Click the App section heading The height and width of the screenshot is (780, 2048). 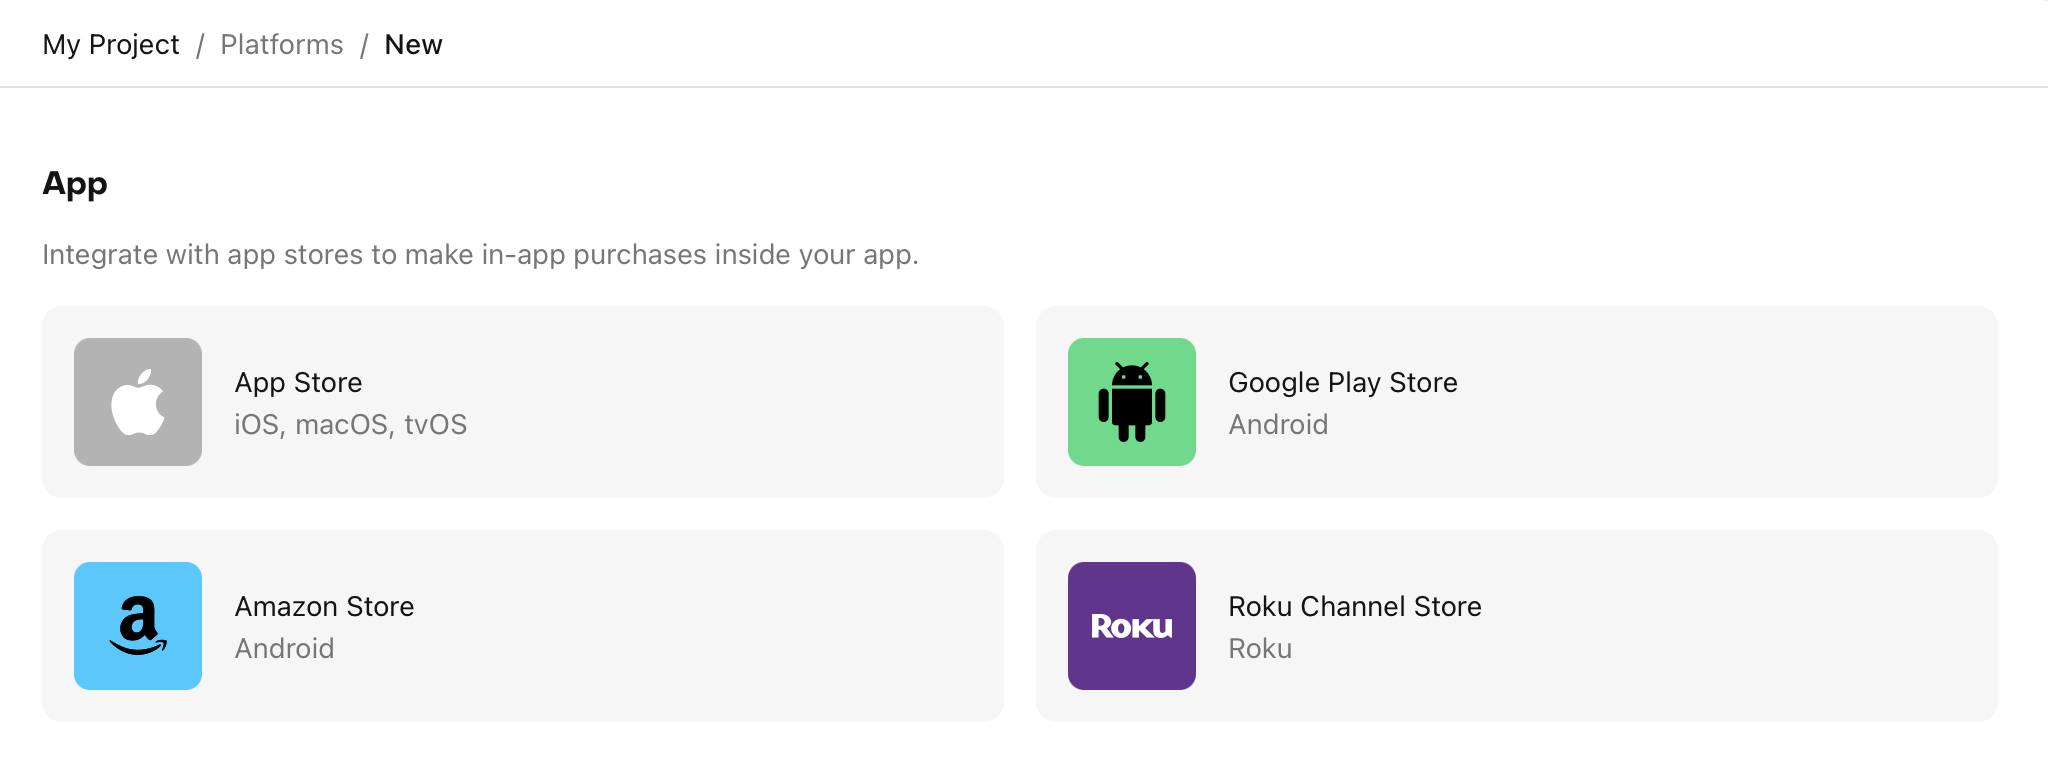point(75,185)
